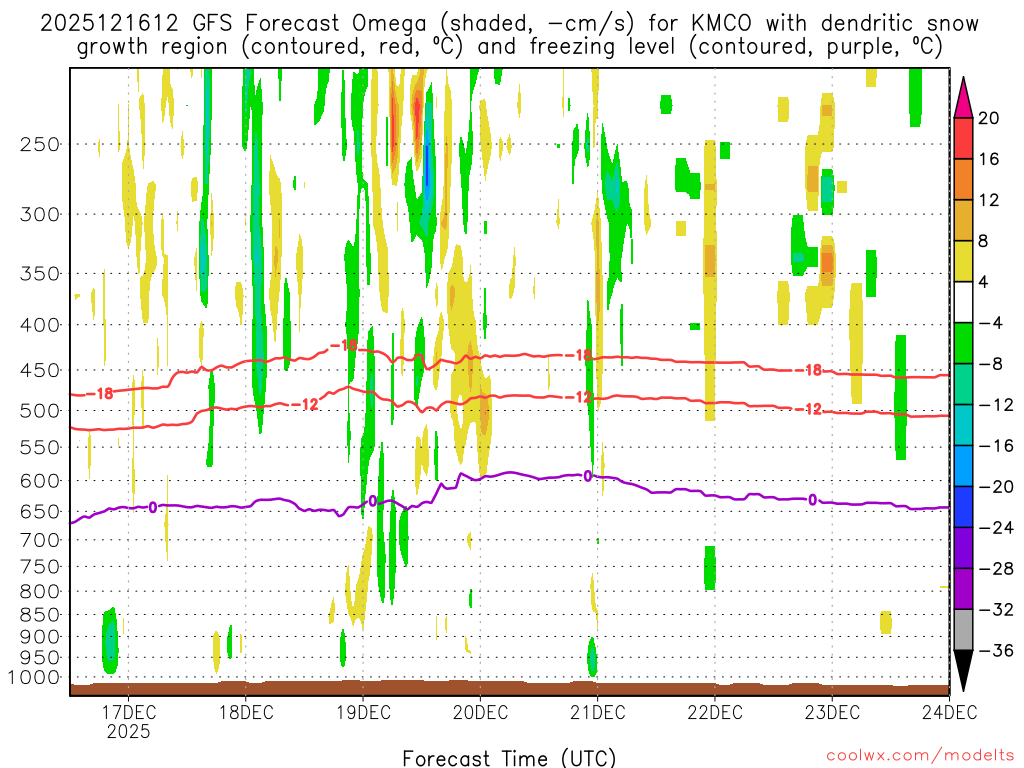Click the 900 pressure level label
The height and width of the screenshot is (768, 1024).
pyautogui.click(x=39, y=636)
